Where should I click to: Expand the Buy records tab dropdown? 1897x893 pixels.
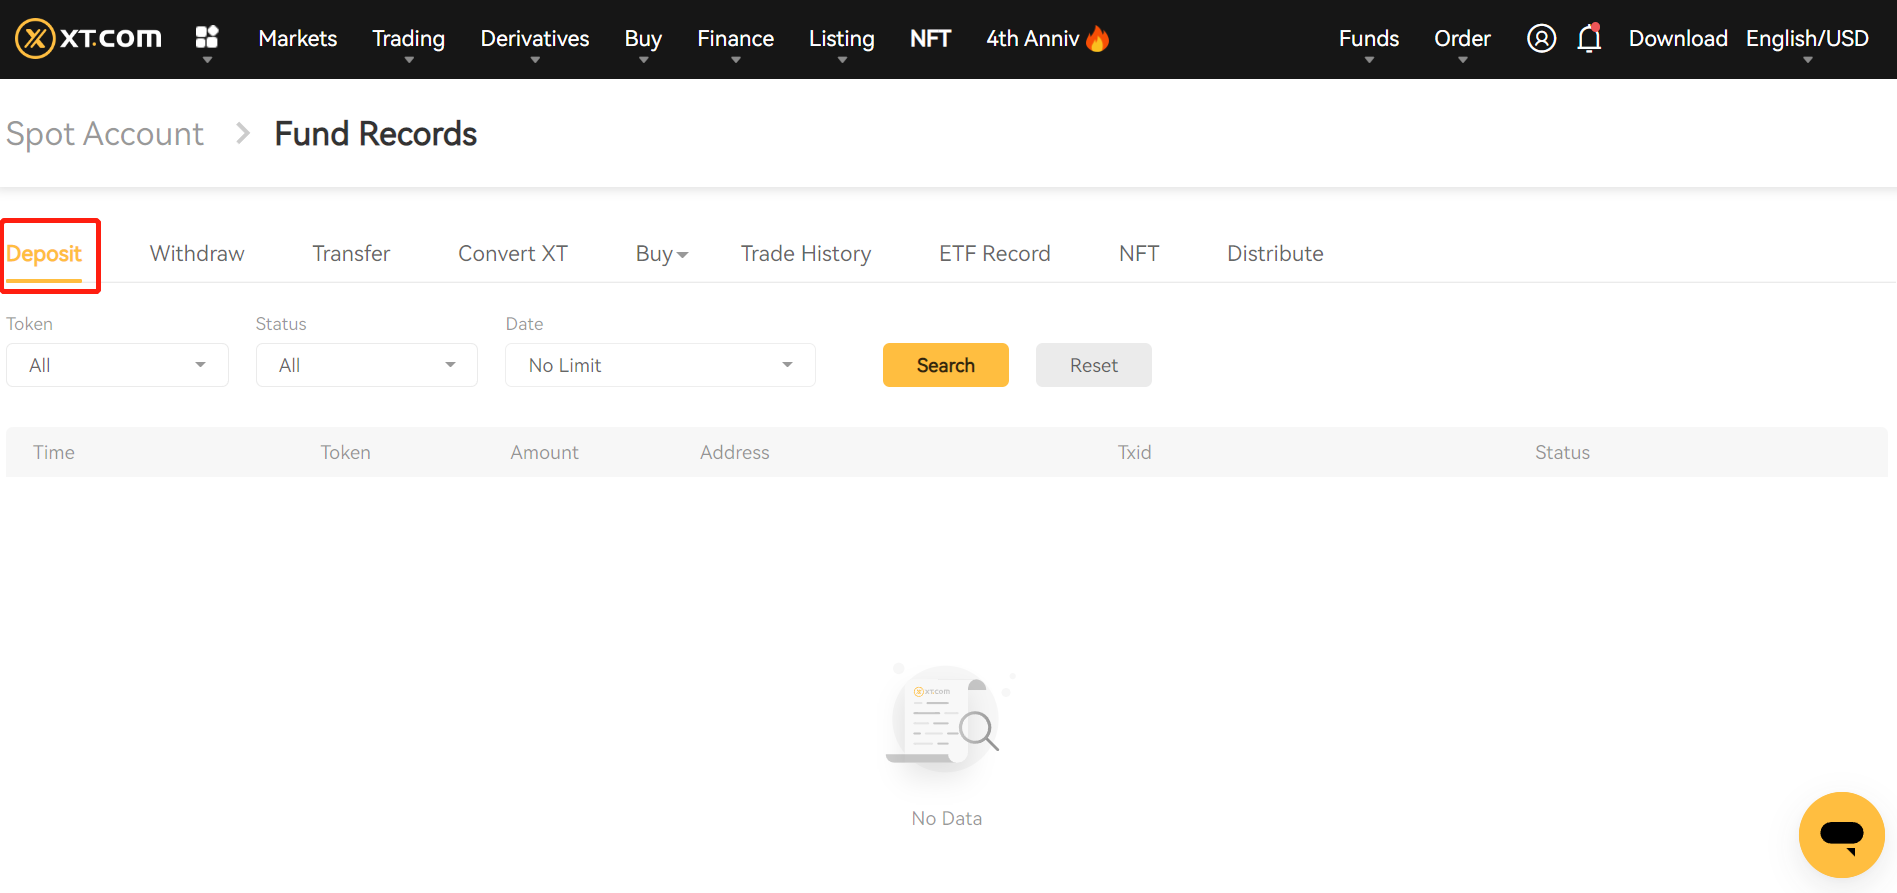(x=661, y=254)
